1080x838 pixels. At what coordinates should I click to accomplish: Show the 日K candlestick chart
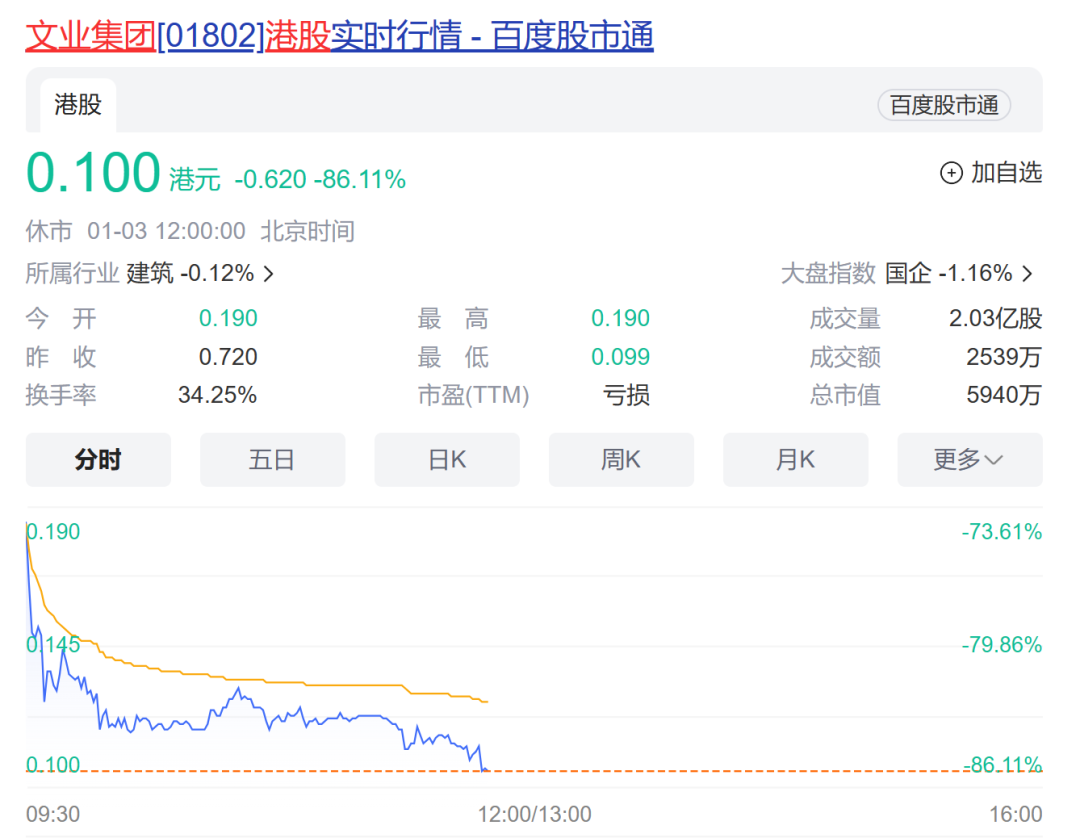(447, 459)
